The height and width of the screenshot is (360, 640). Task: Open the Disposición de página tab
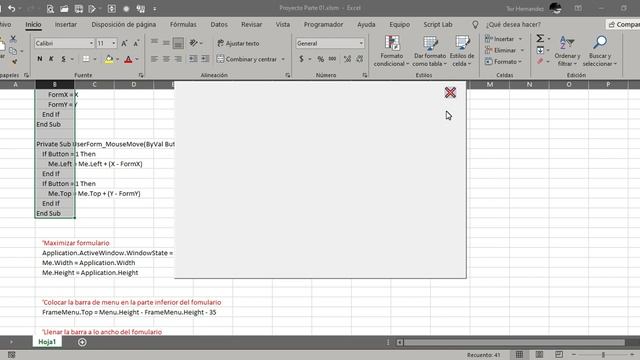[x=124, y=24]
